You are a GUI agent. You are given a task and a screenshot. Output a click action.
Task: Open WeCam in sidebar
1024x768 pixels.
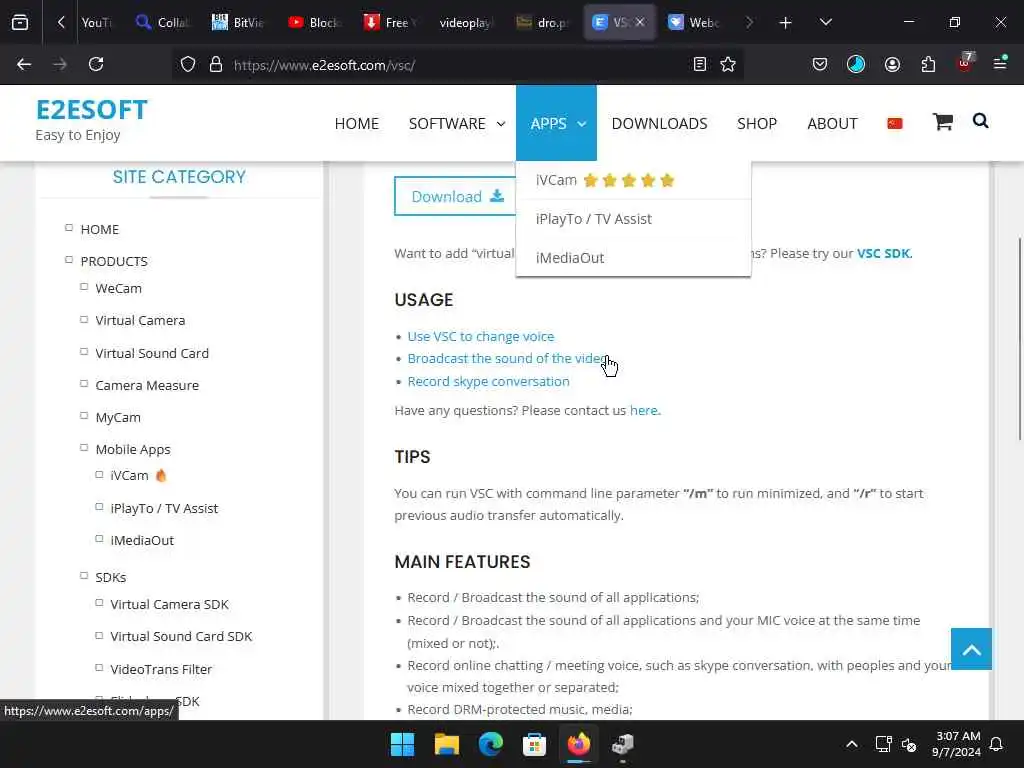tap(118, 288)
